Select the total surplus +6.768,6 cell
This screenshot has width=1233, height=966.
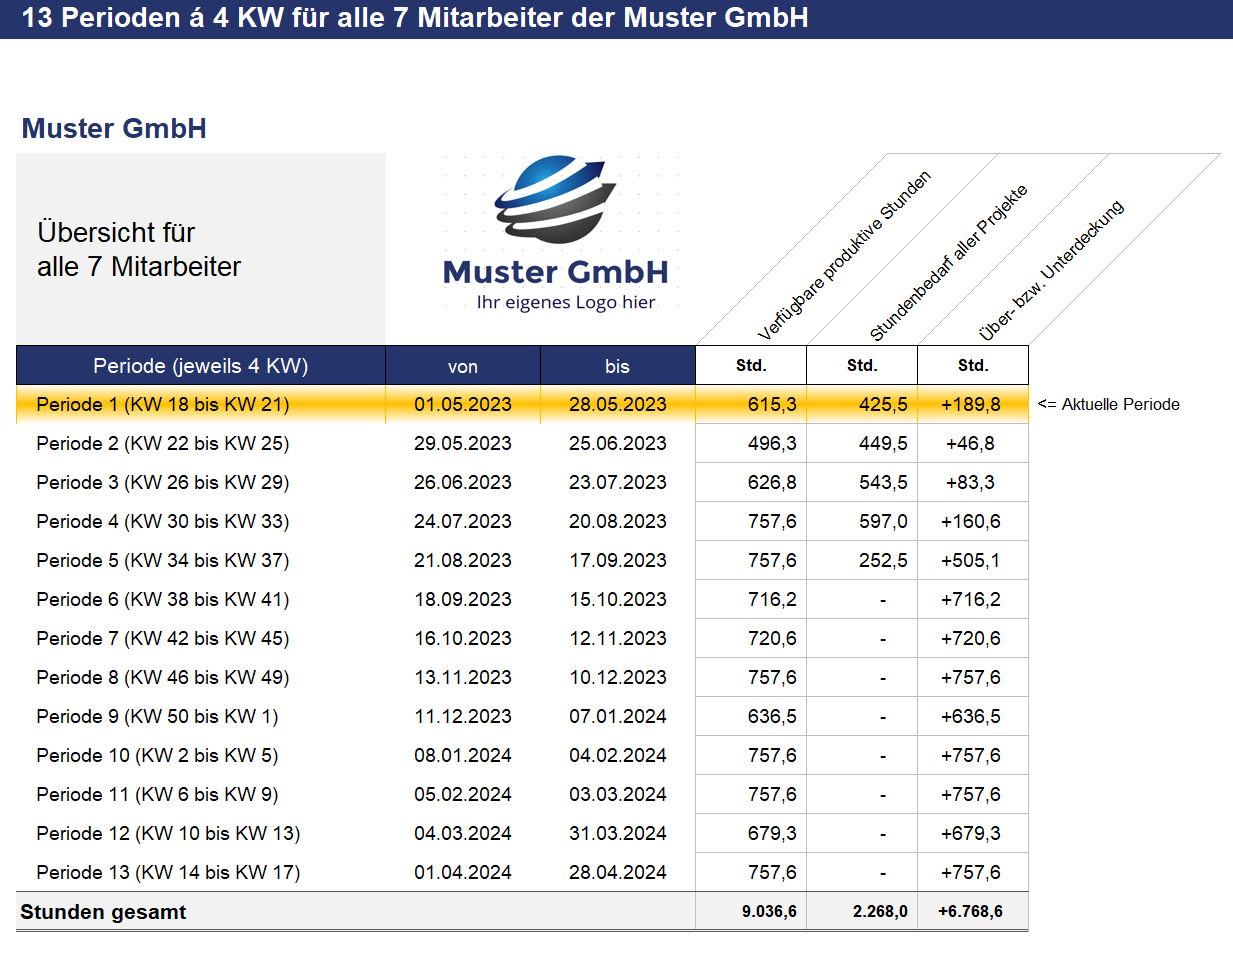(x=972, y=911)
